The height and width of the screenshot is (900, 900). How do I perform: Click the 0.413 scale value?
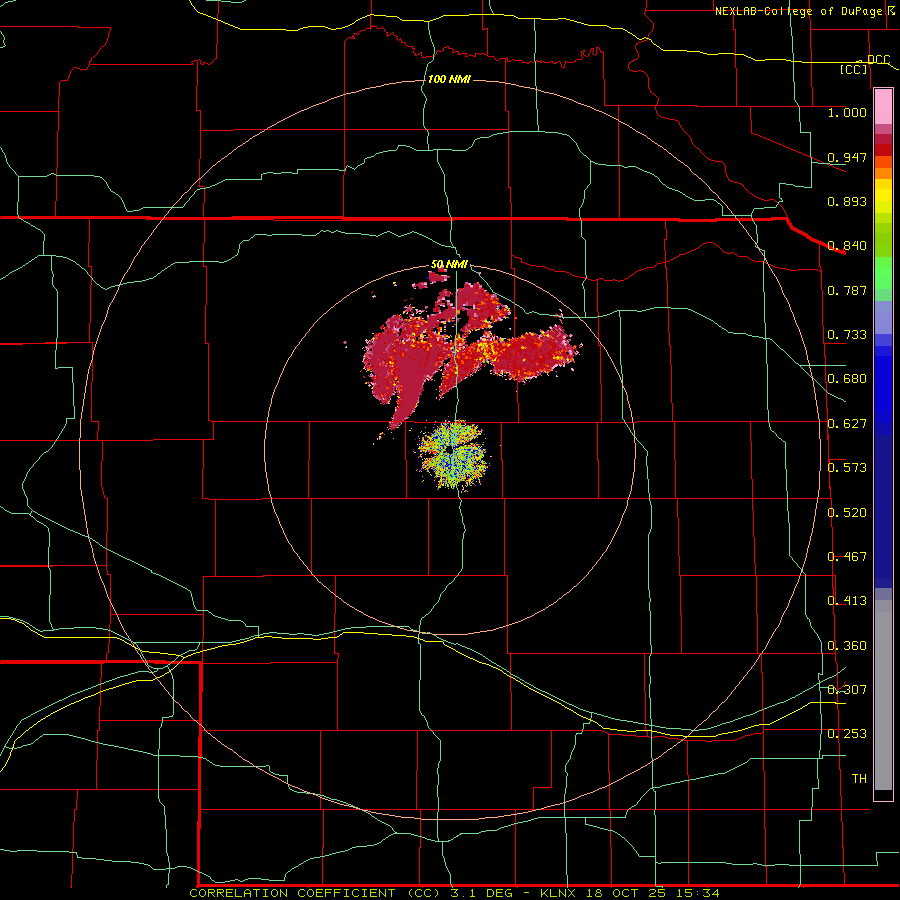tap(847, 601)
